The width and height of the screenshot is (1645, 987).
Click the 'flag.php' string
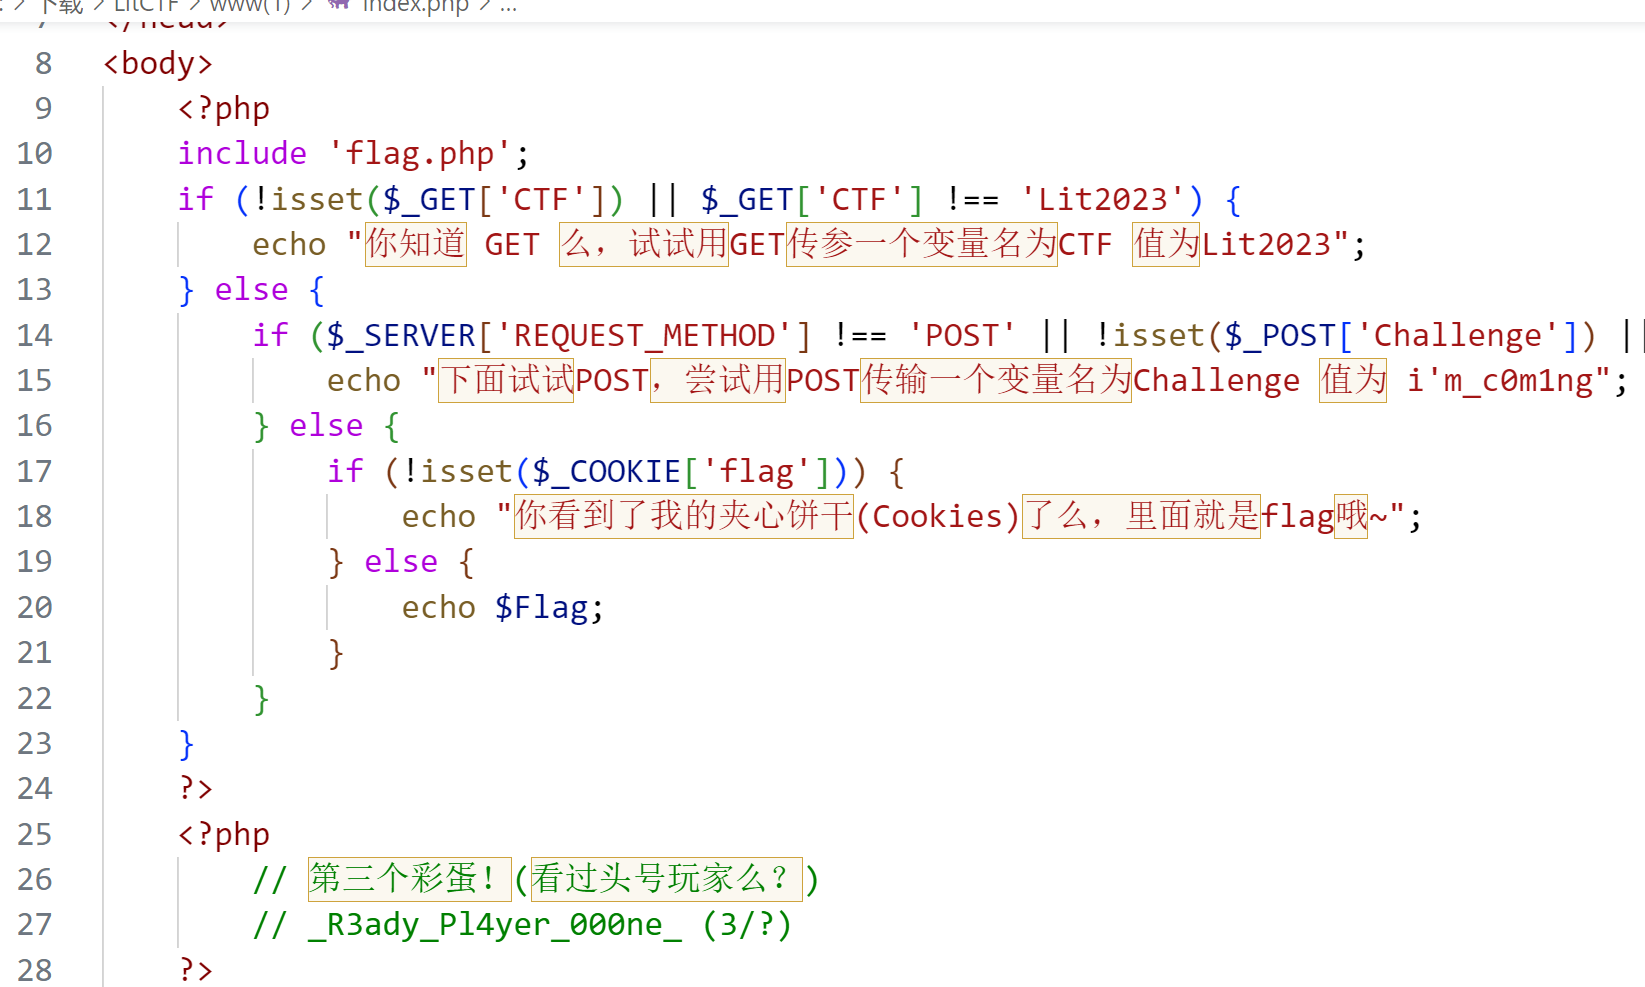point(420,153)
